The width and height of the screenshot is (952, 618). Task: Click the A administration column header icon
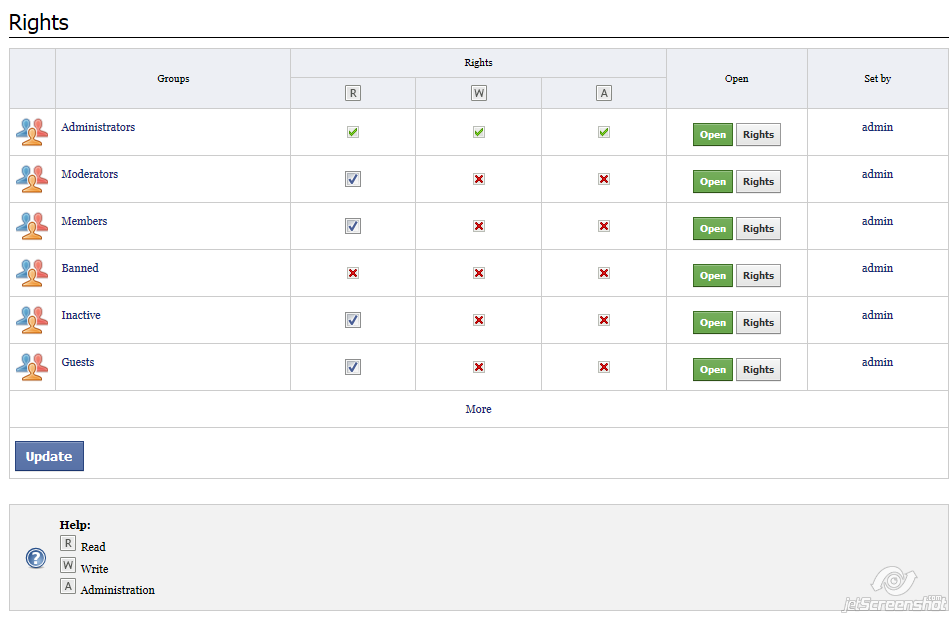603,93
